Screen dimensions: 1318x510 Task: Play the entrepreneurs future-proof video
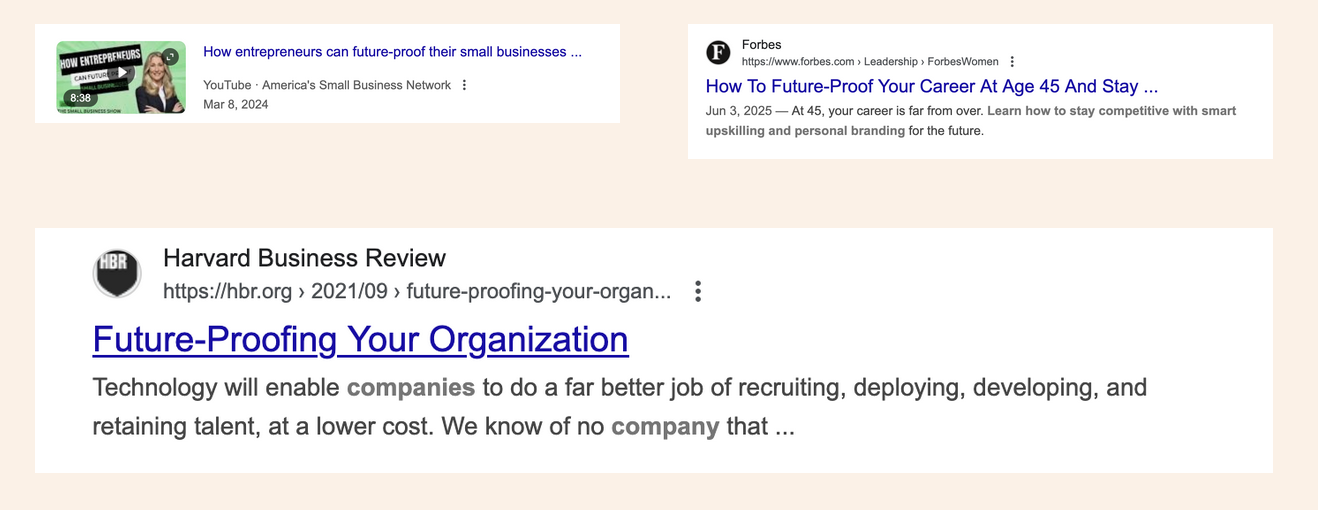coord(121,73)
